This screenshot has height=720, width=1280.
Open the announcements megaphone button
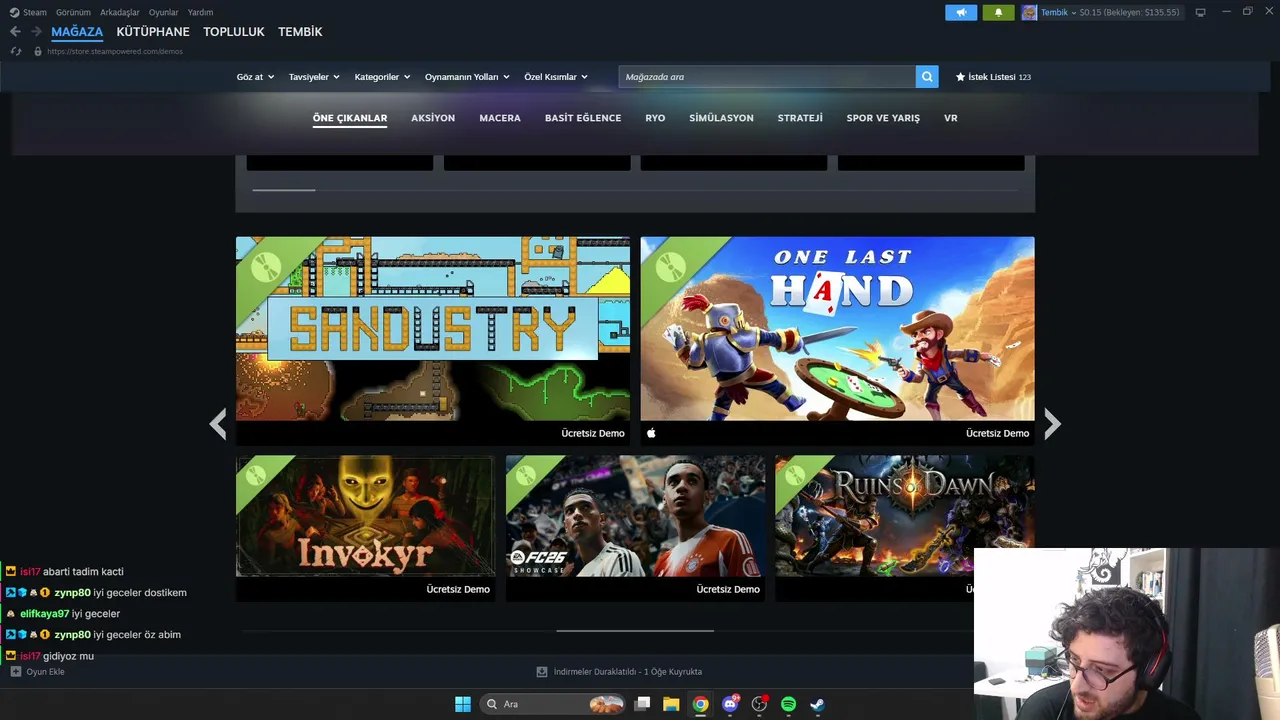[961, 12]
